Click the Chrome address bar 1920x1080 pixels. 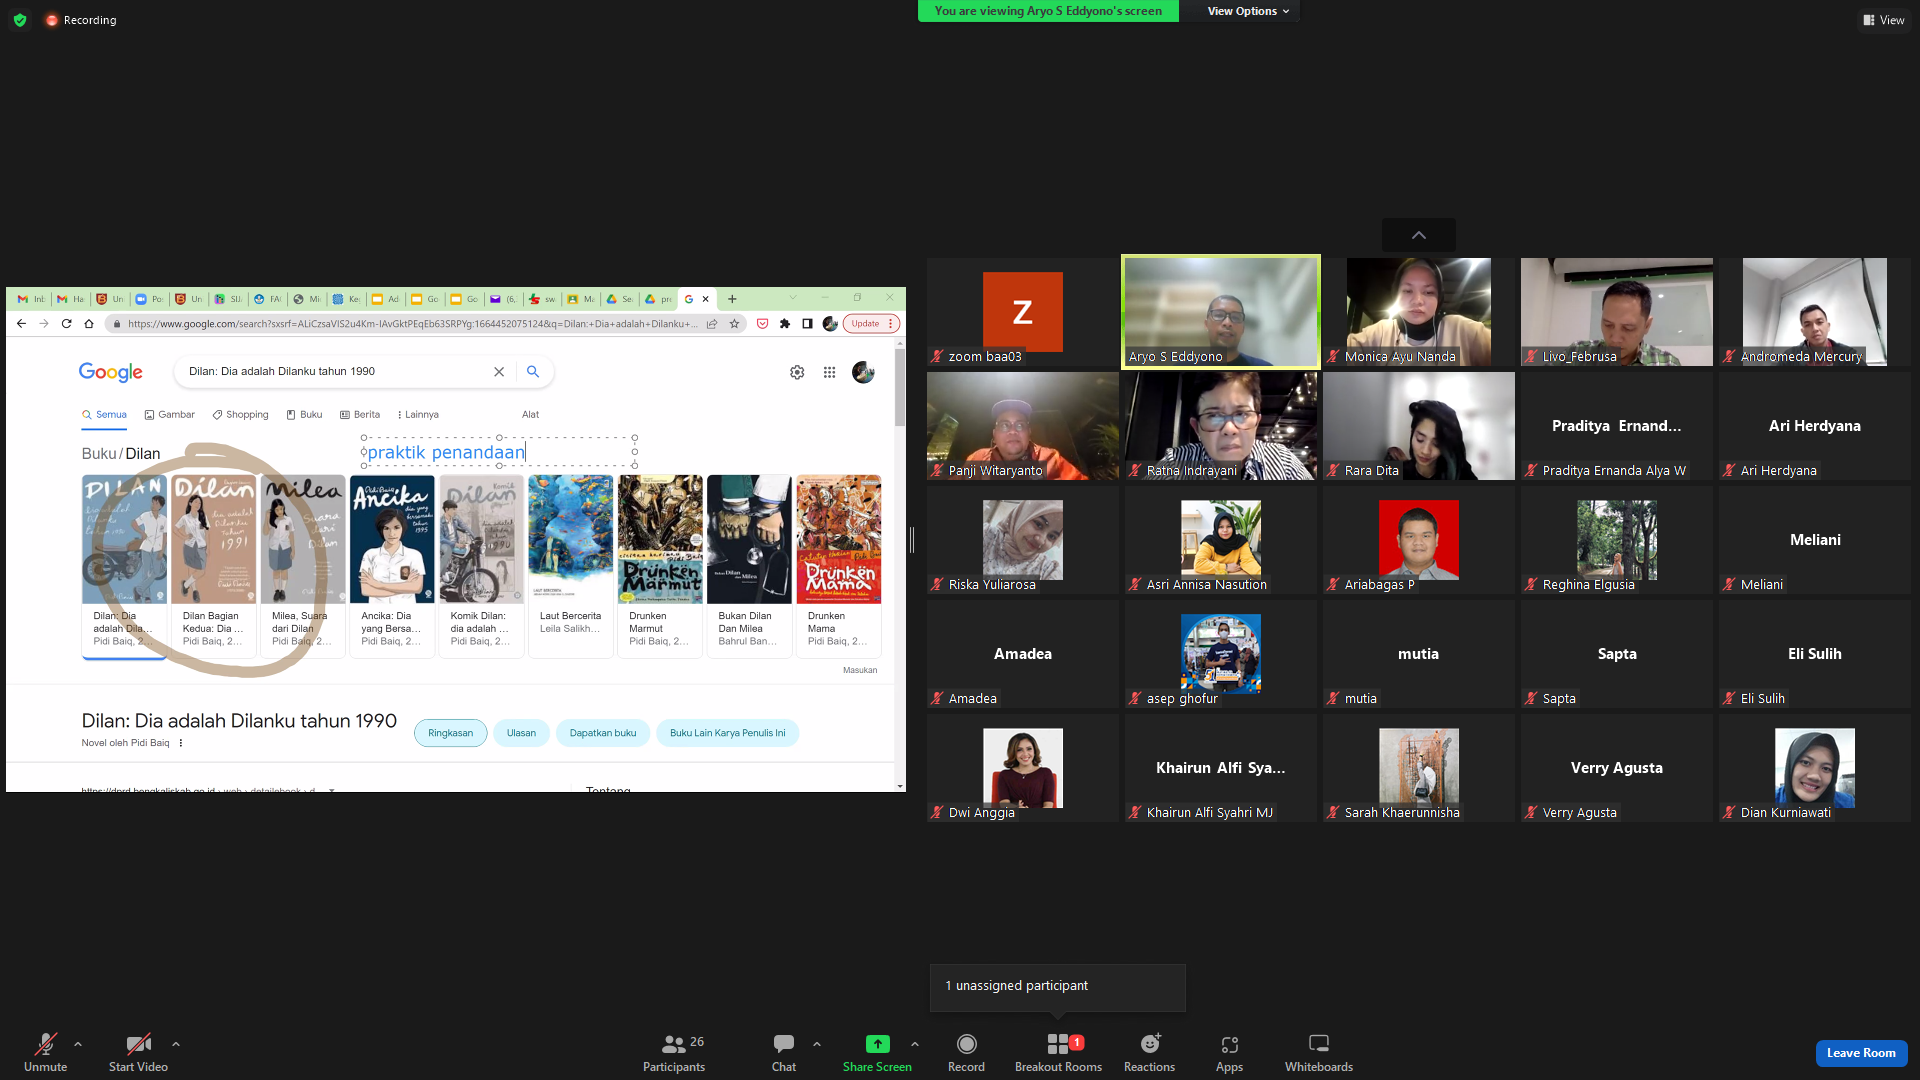(413, 323)
